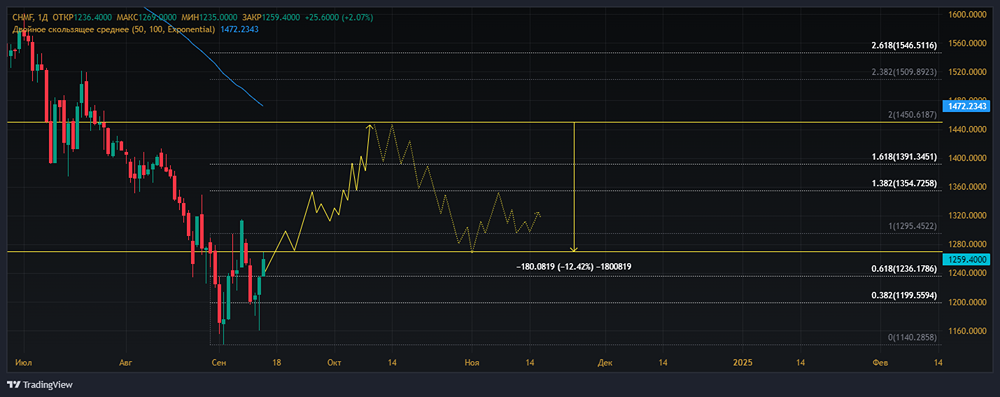Click the Фев date on time axis
The width and height of the screenshot is (1000, 397).
[880, 363]
